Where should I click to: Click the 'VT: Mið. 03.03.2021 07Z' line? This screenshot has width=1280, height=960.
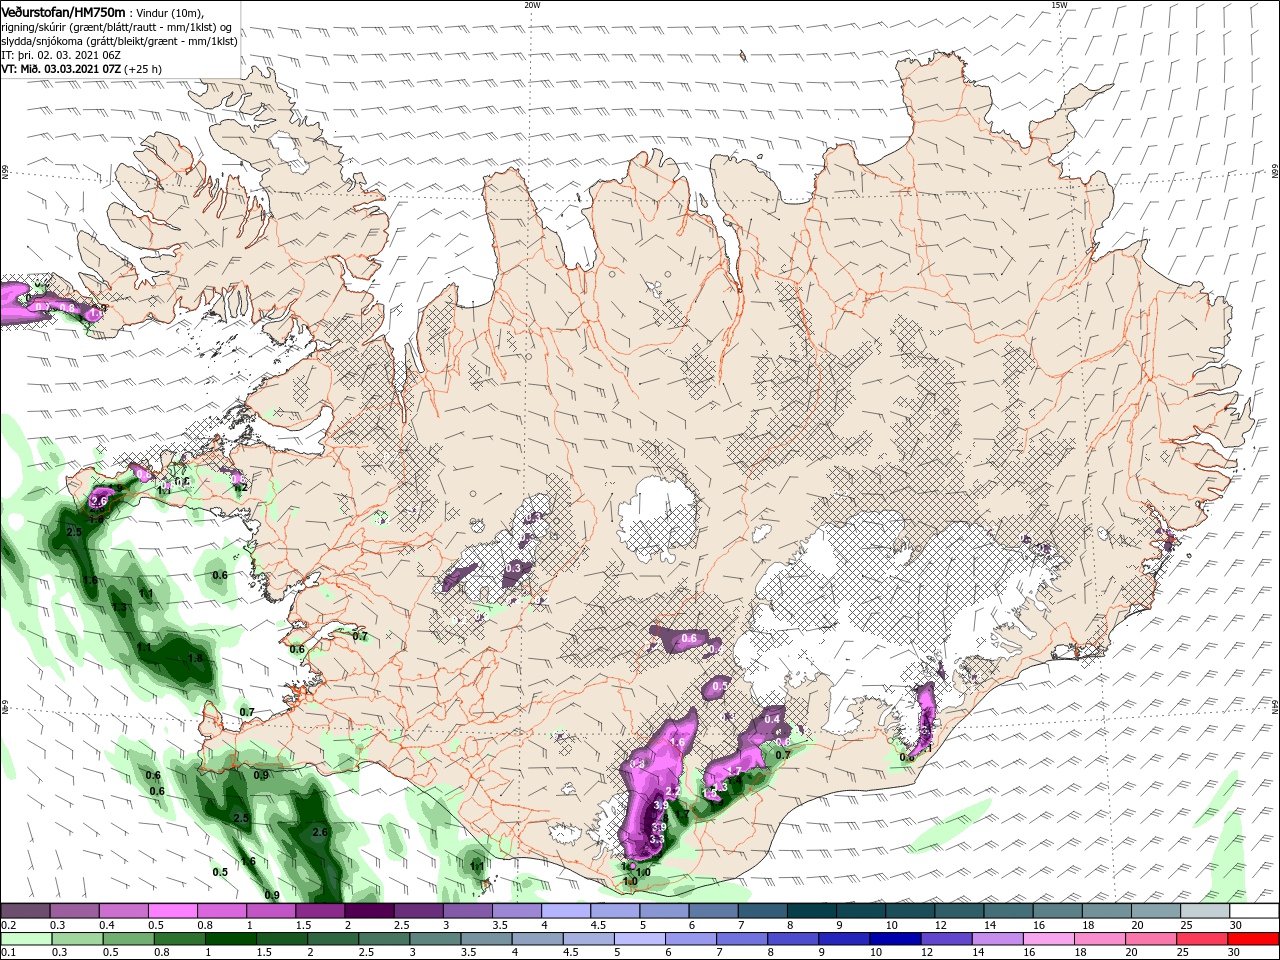(61, 69)
